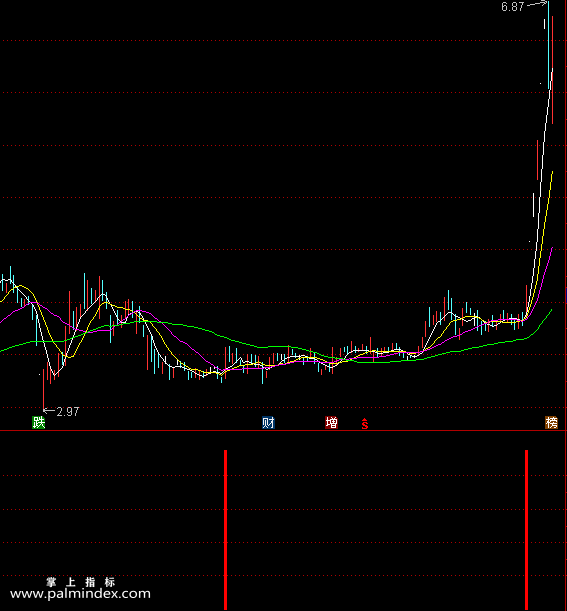567x611 pixels.
Task: Open the www.palmindex.com watermark link
Action: point(80,594)
